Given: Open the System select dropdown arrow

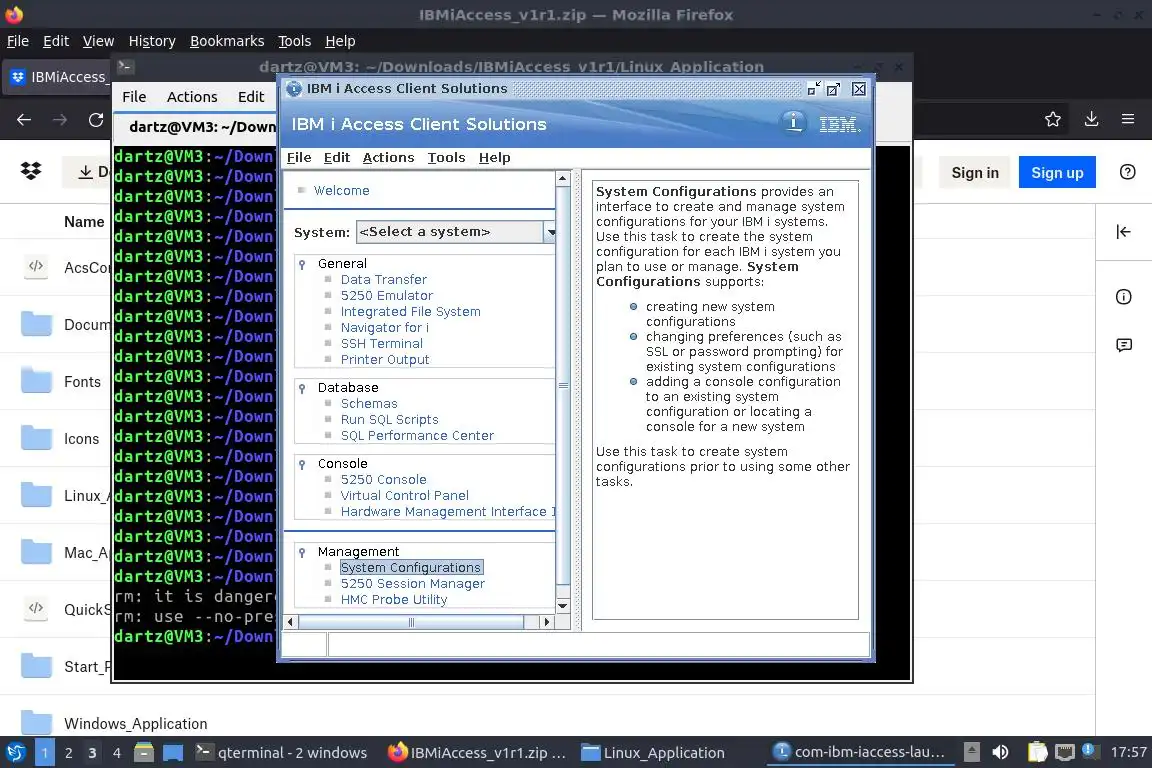Looking at the screenshot, I should tap(550, 232).
